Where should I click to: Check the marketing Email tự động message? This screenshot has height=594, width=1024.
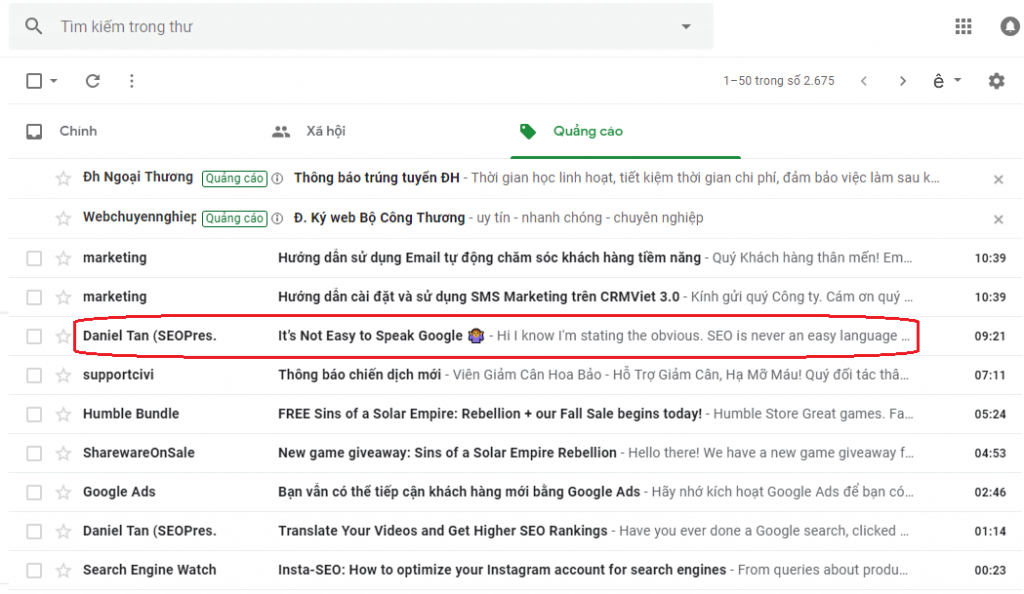pyautogui.click(x=34, y=258)
